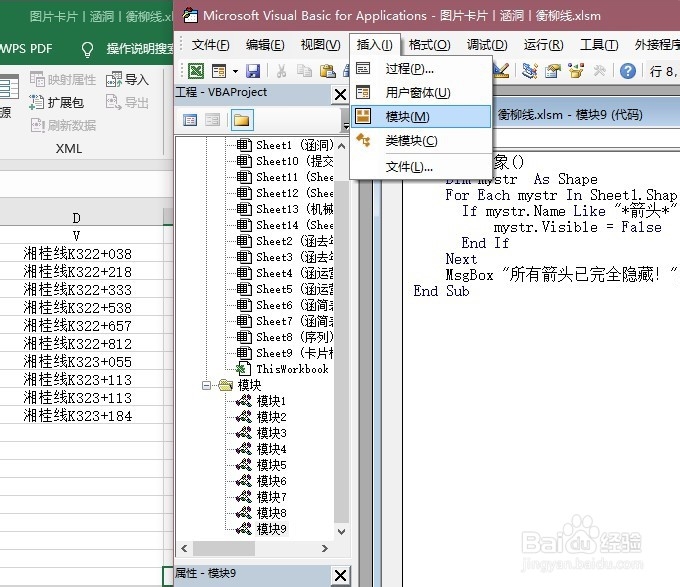Select 模块2 in project tree
Screen dimensions: 680x587
click(x=262, y=417)
